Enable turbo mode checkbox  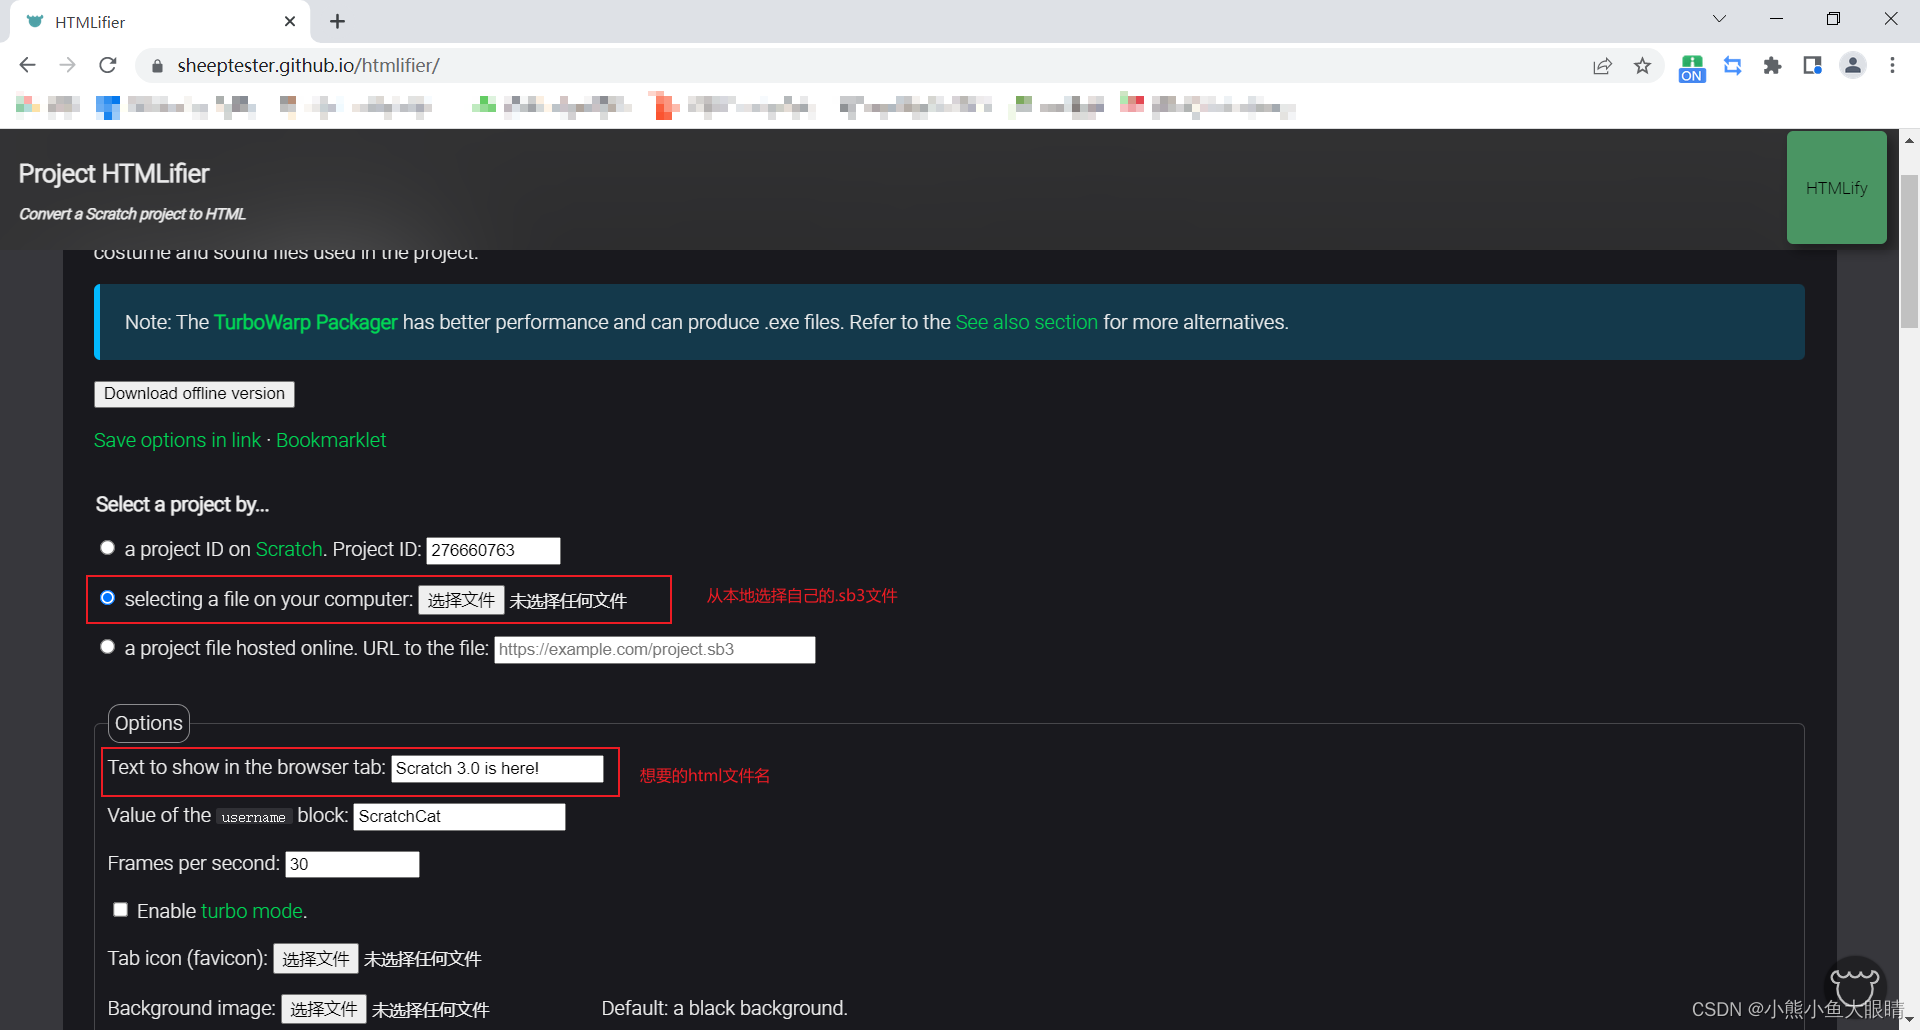click(120, 910)
